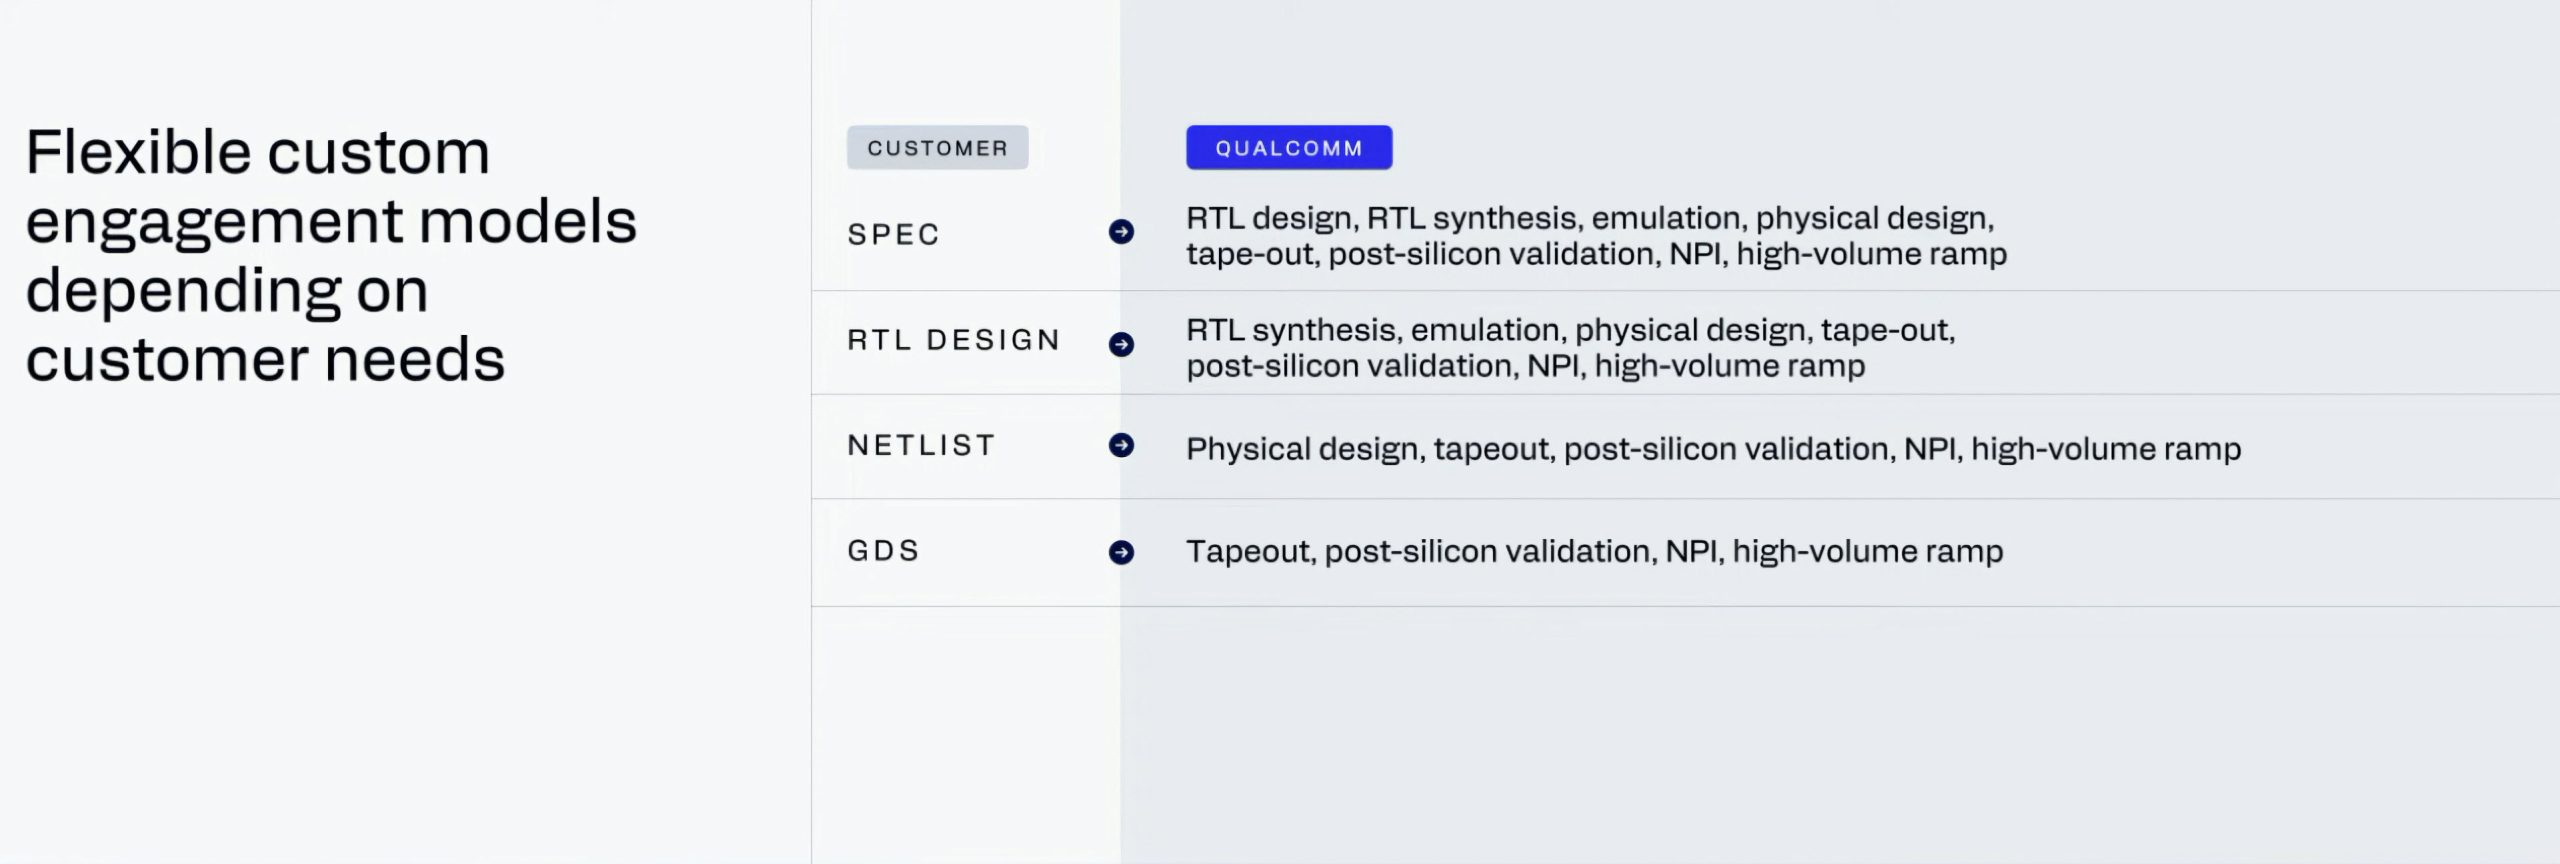The width and height of the screenshot is (2560, 864).
Task: Click the post-silicon validation line in the RTL DESIGN row
Action: [1525, 366]
